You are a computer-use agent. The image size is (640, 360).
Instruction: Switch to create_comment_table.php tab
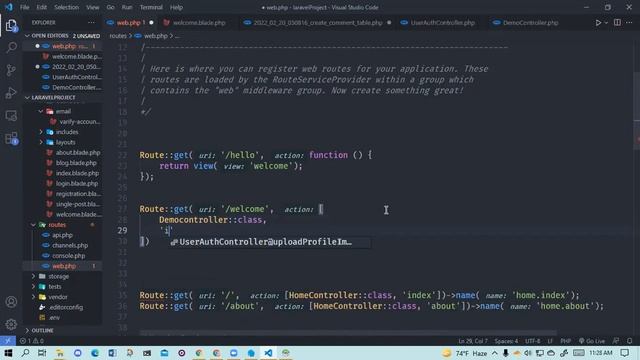[318, 23]
